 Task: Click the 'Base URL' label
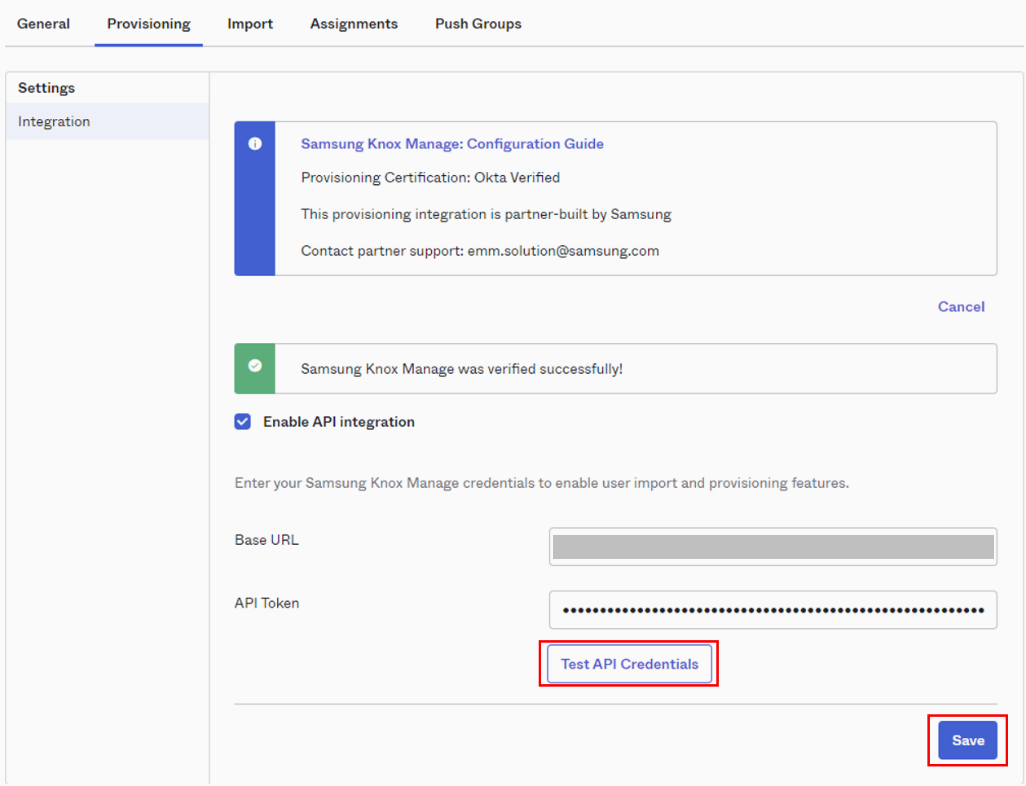coord(266,540)
